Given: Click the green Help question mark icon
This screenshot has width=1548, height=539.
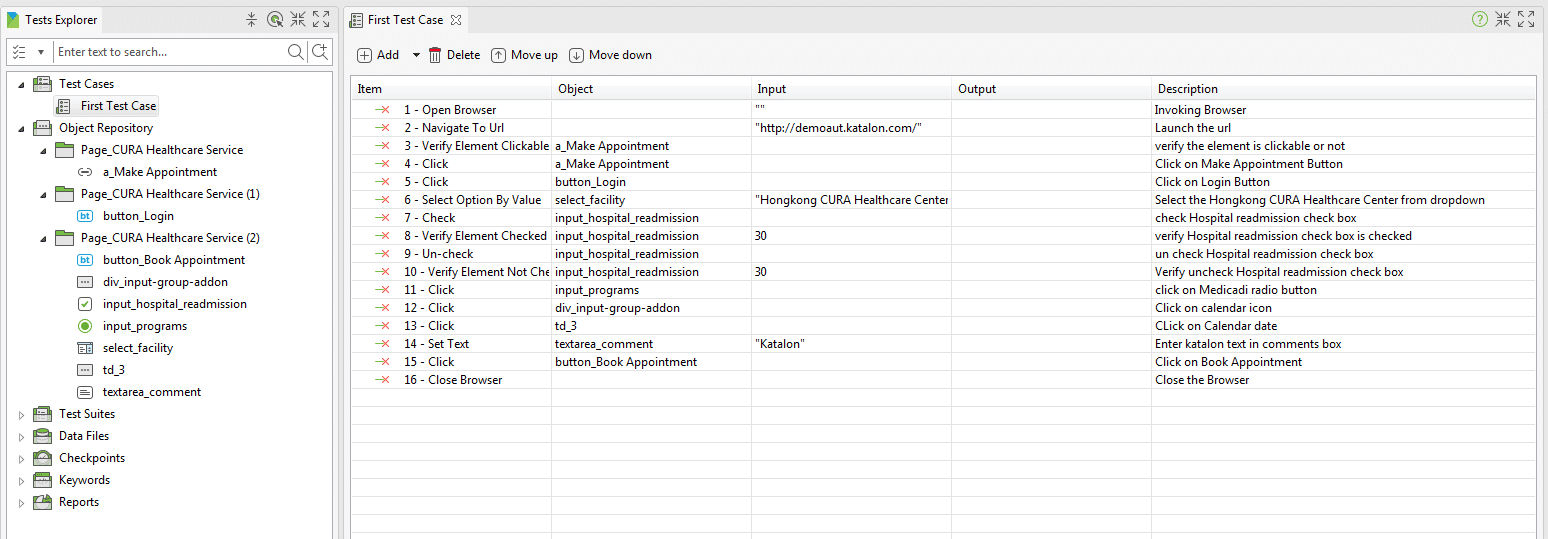Looking at the screenshot, I should click(1479, 19).
